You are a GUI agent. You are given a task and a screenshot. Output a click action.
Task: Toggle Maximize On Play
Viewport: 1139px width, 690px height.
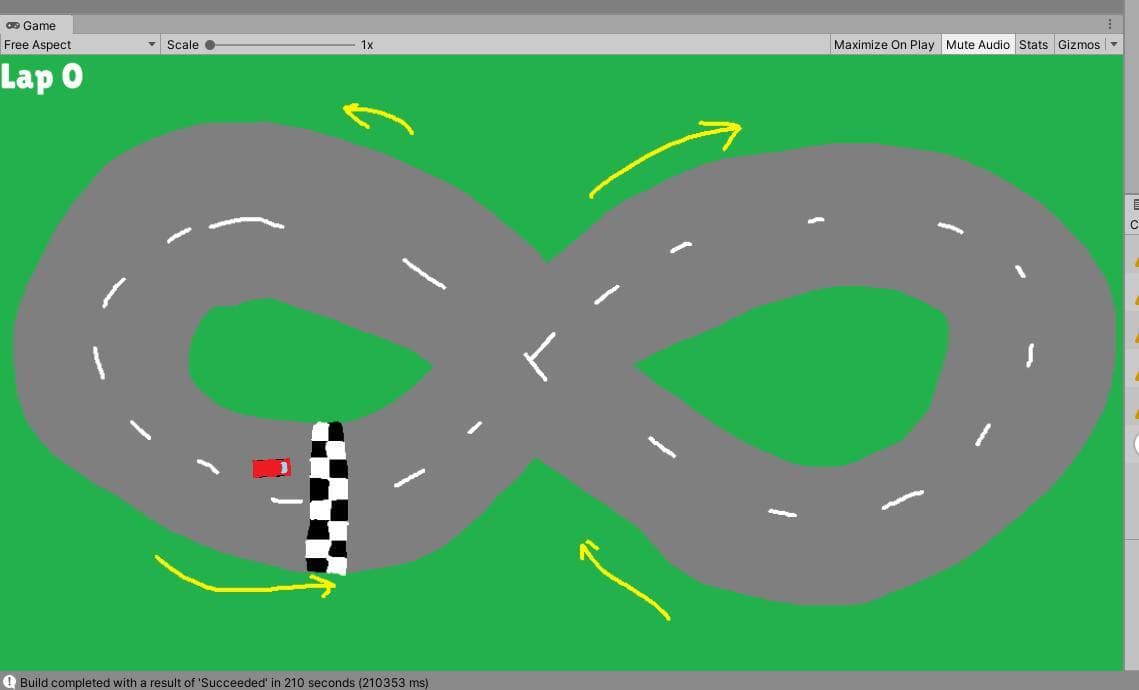884,44
